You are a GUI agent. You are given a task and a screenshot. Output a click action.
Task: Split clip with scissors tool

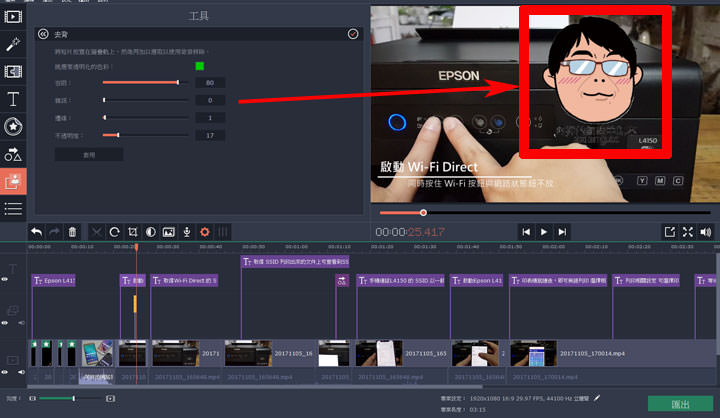96,232
